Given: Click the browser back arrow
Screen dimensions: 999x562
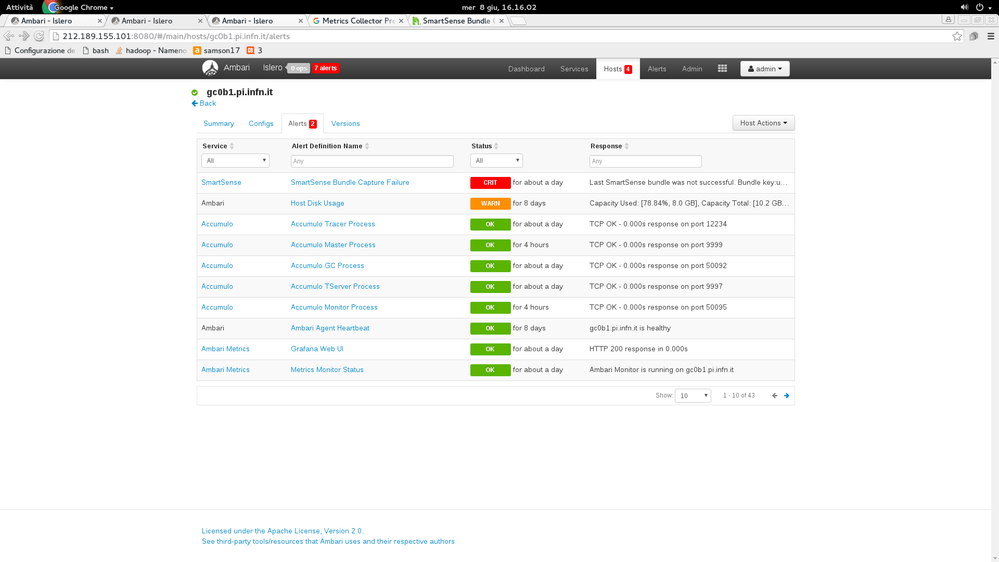Looking at the screenshot, I should point(9,36).
